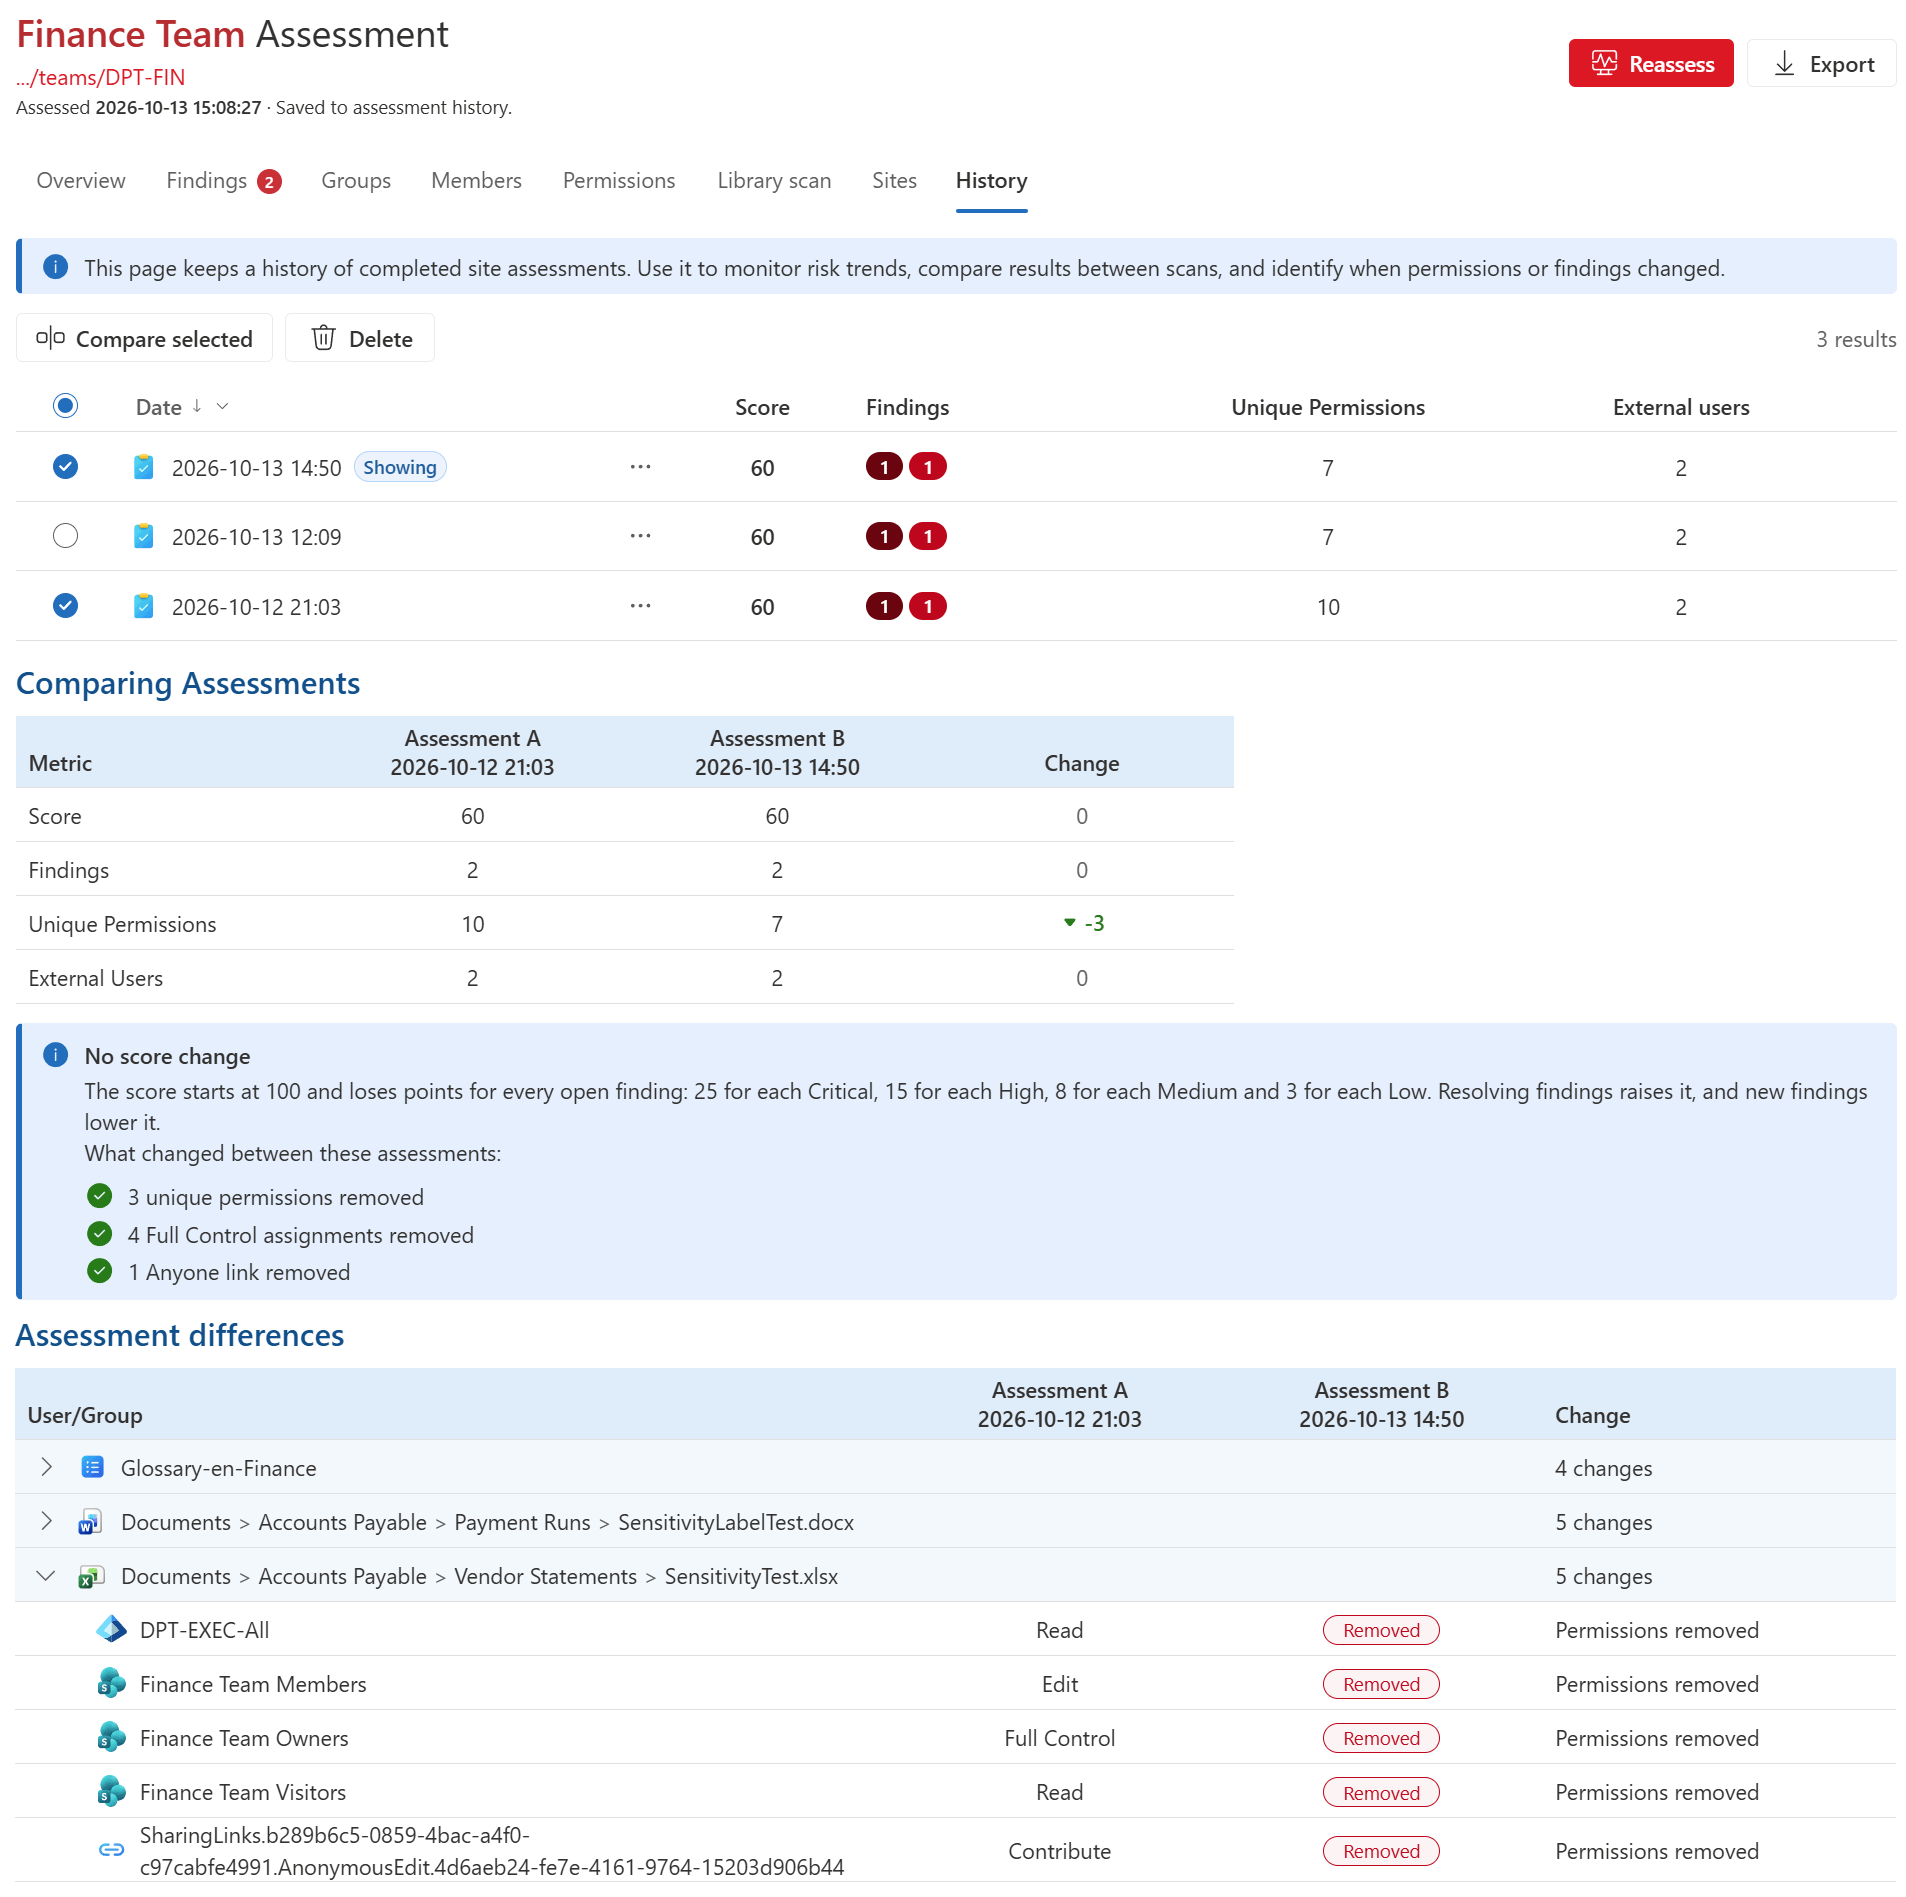This screenshot has height=1897, width=1906.
Task: Click the critical findings badge for 2026-10-13 14:50
Action: tap(884, 467)
